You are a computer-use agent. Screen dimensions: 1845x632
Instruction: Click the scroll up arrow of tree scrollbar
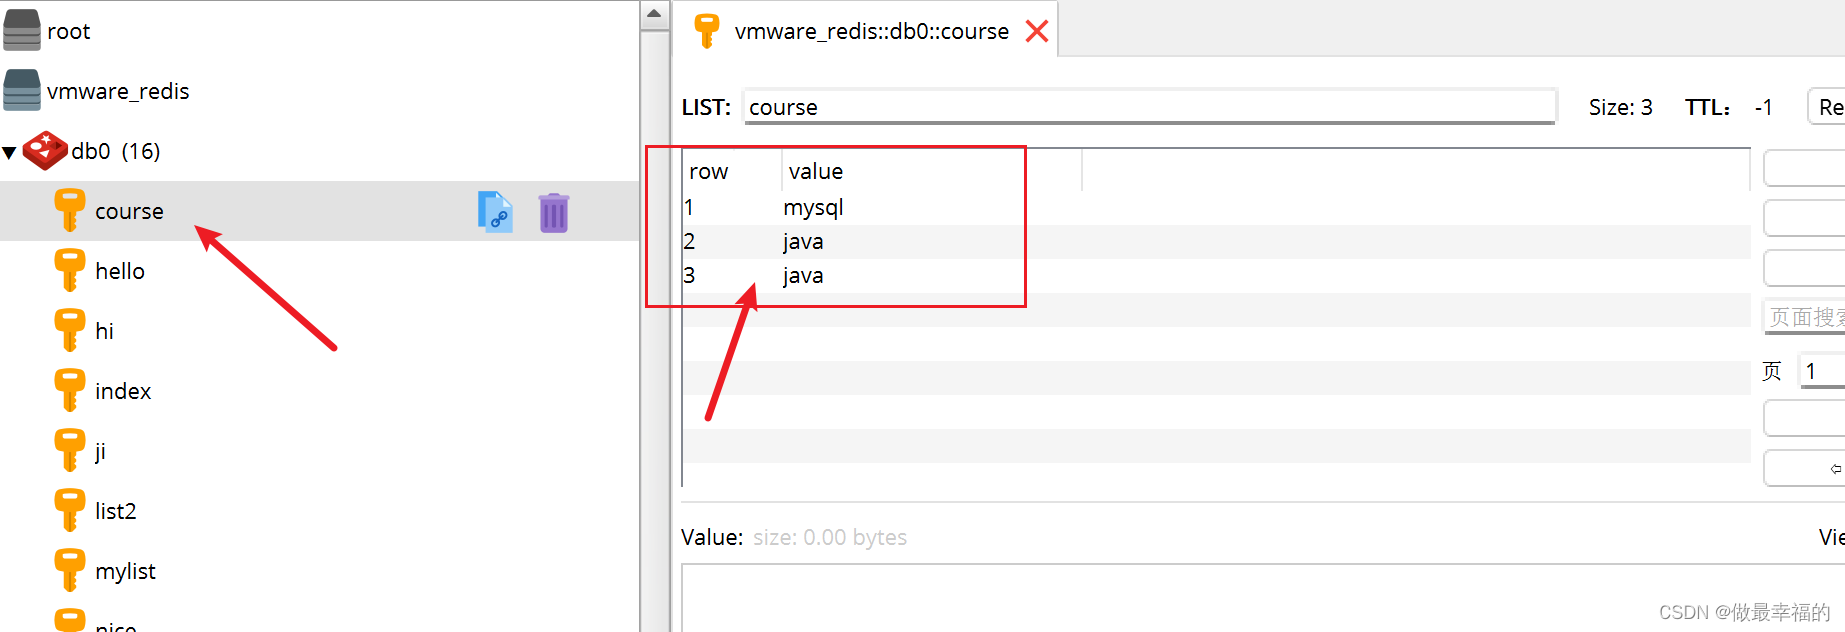click(654, 14)
